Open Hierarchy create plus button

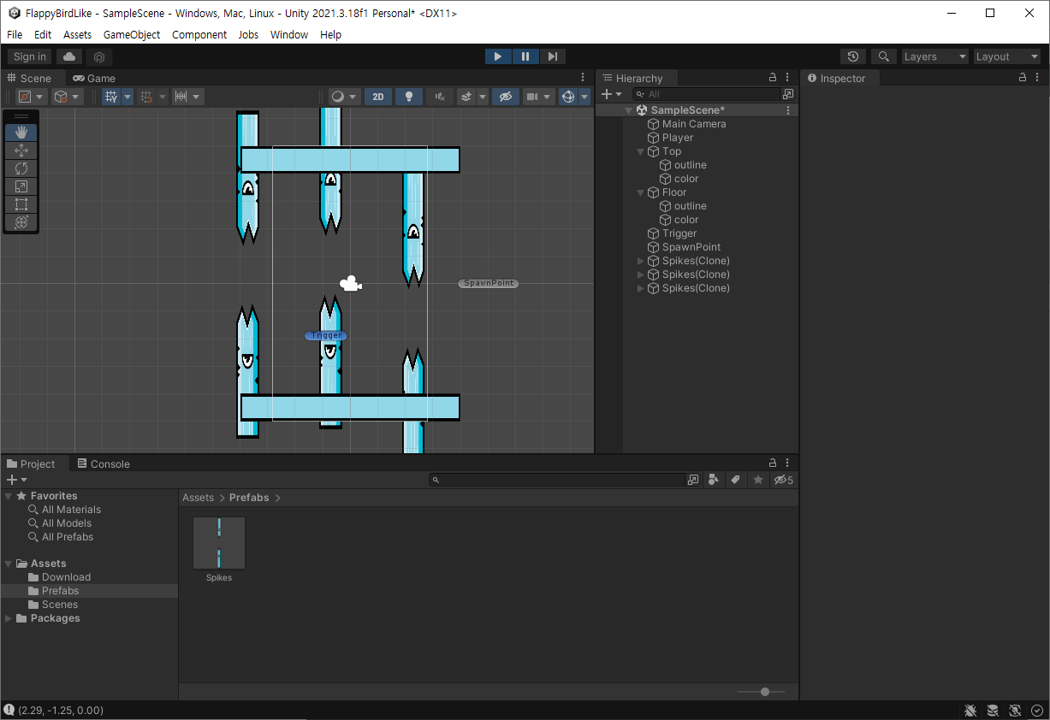coord(611,94)
